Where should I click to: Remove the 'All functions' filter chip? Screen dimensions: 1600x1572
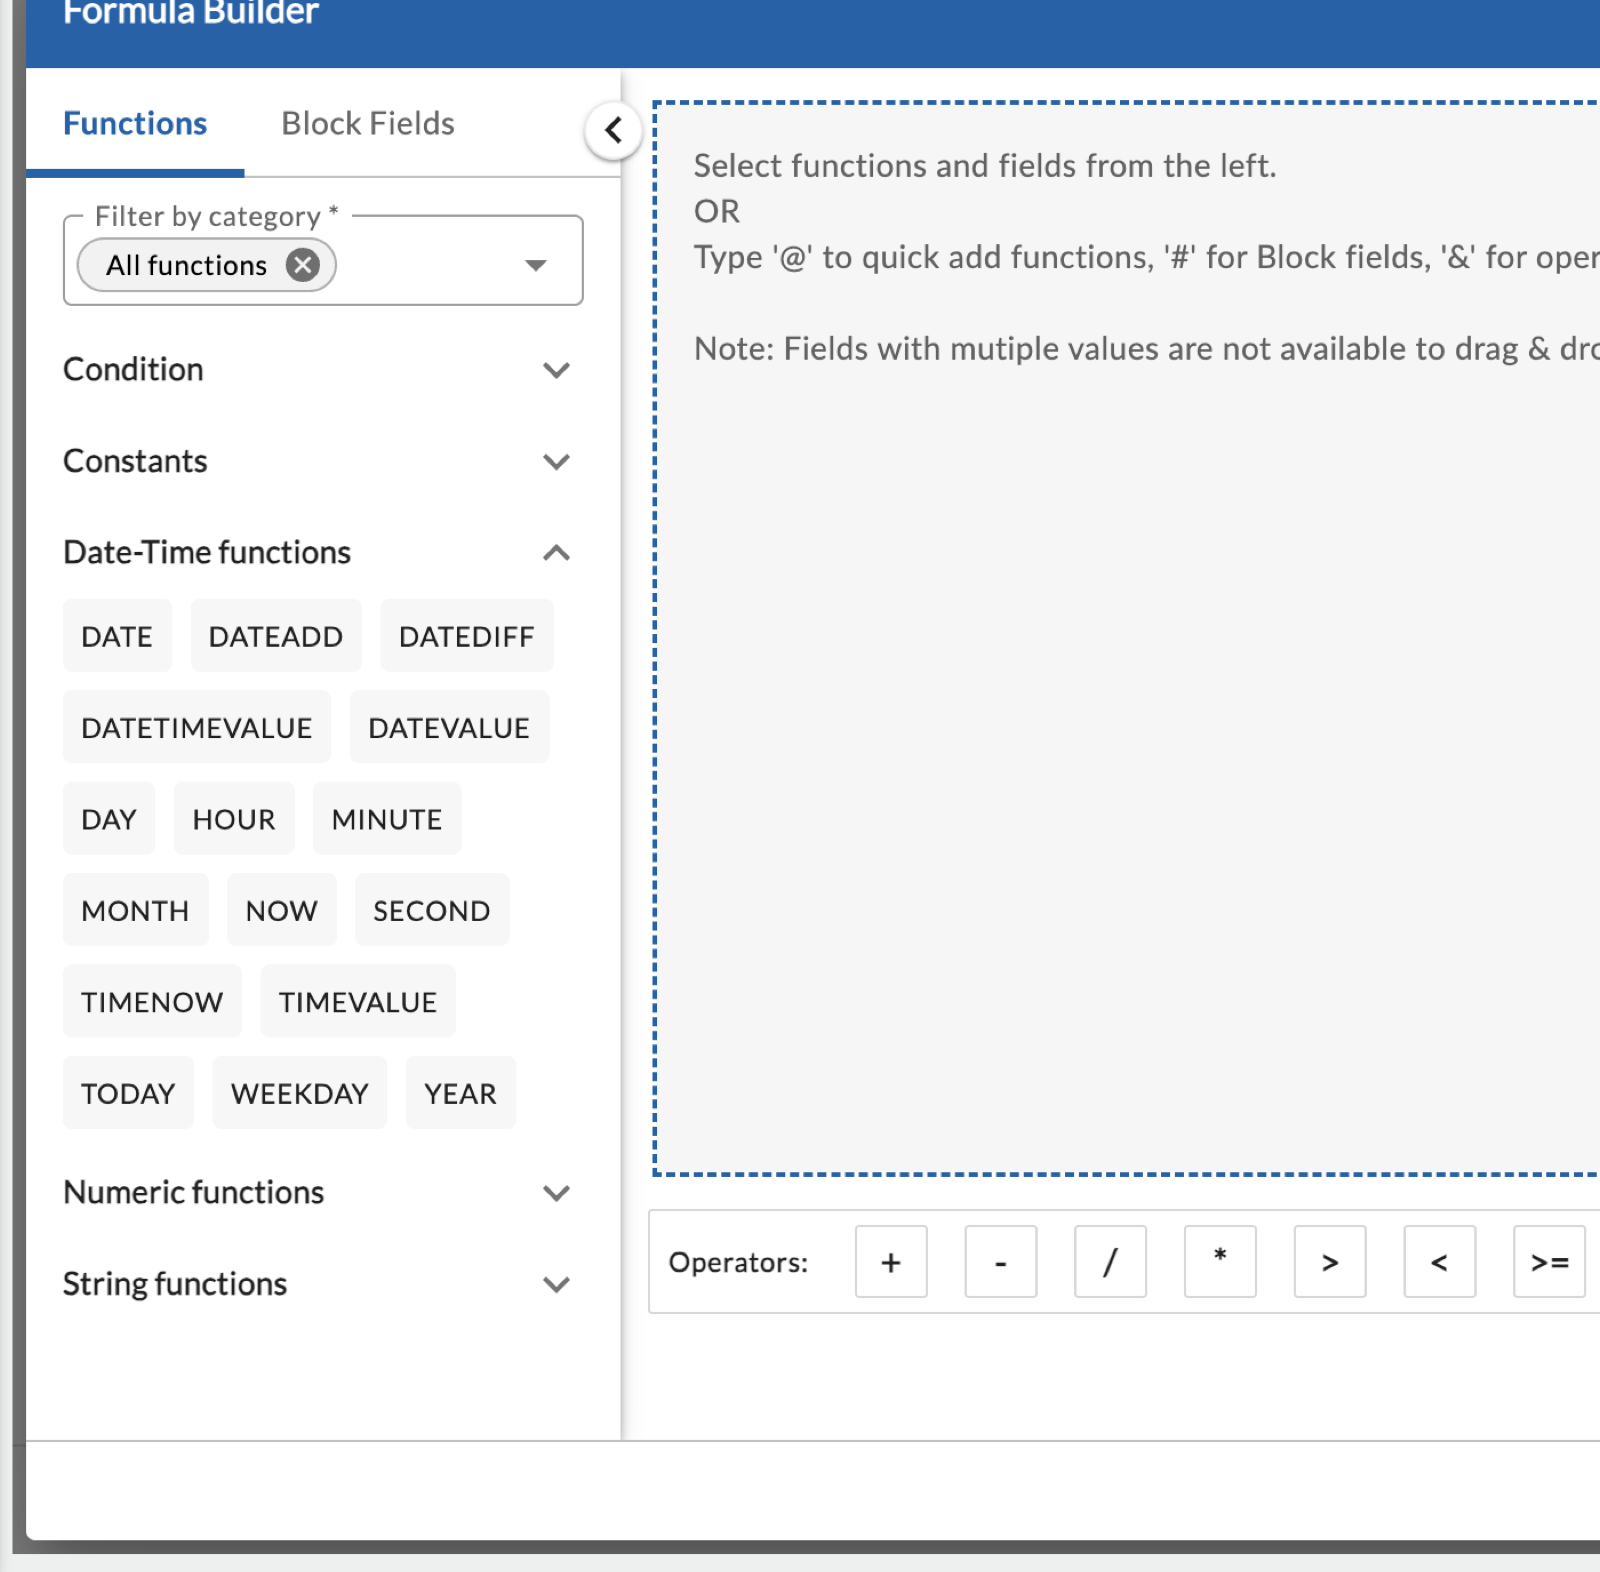click(x=302, y=265)
